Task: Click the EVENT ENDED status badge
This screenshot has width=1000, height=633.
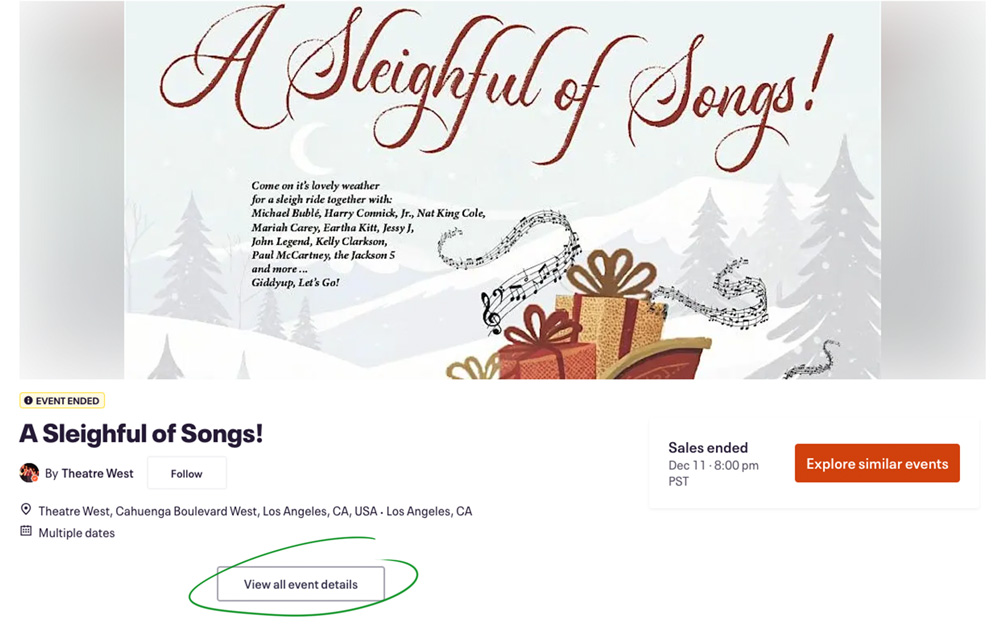Action: pos(62,401)
